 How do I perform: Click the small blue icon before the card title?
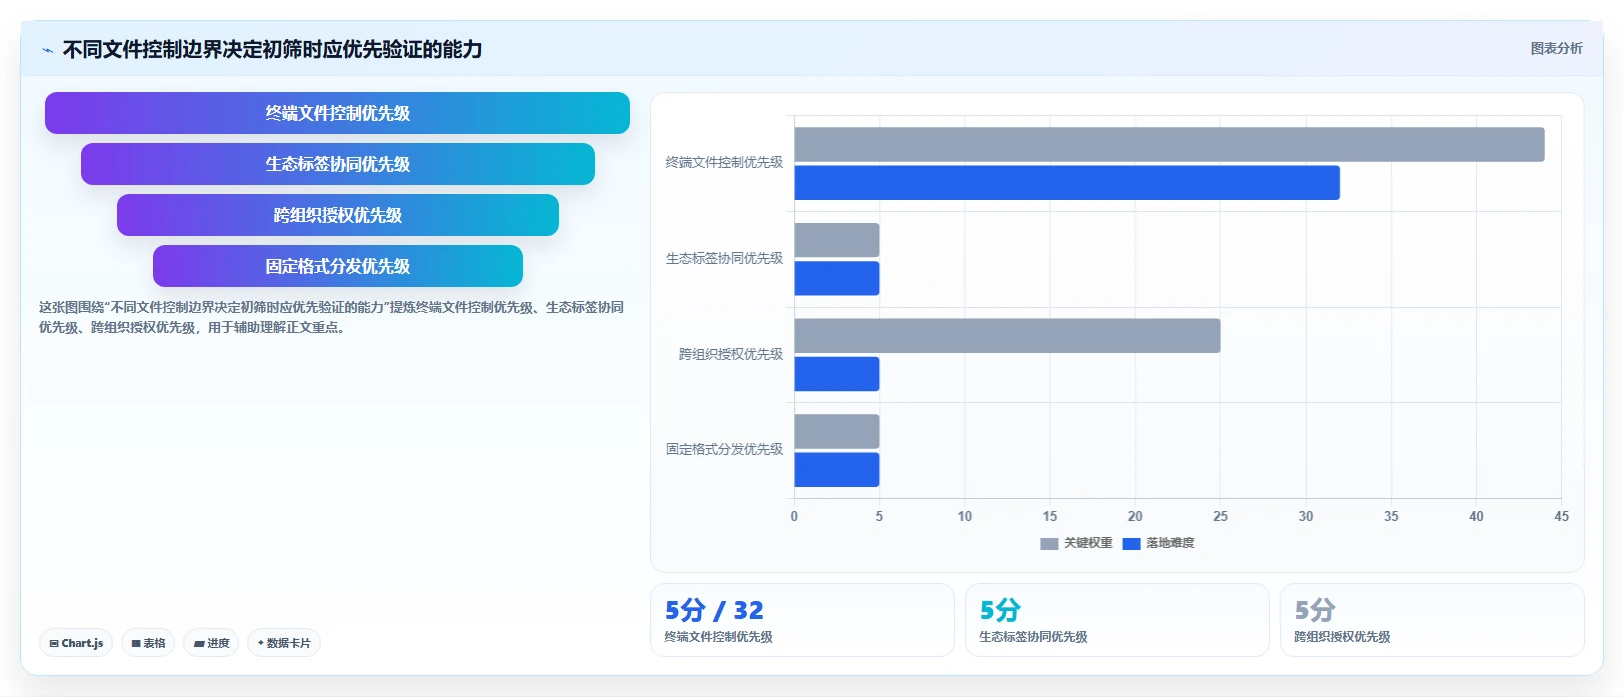[x=47, y=50]
